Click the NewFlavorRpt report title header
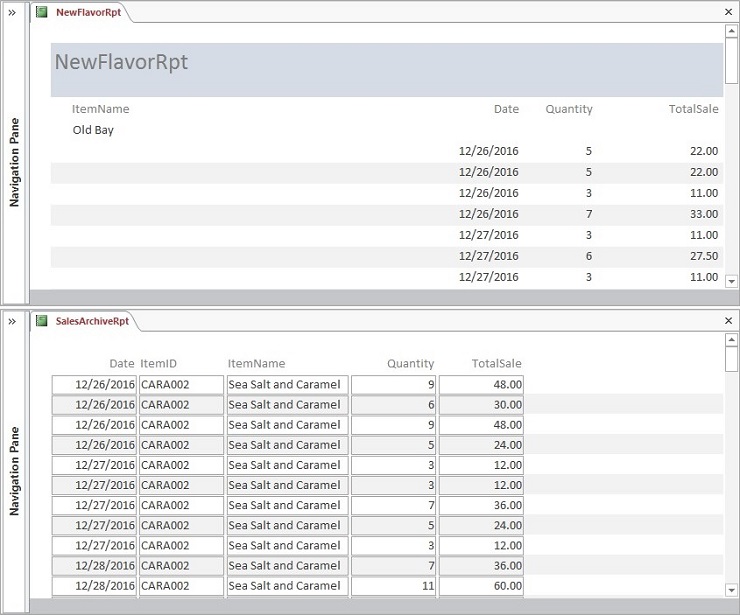The height and width of the screenshot is (615, 740). 121,62
